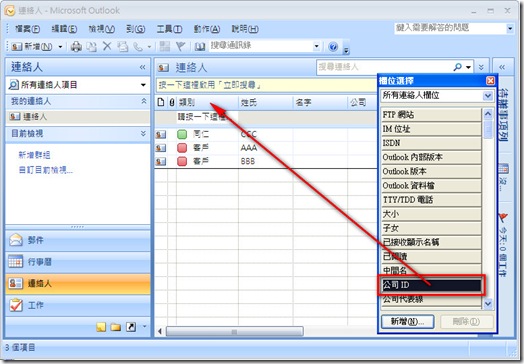Select the FTP 網站 field in chooser
Screen dimensions: 524x364
point(431,115)
